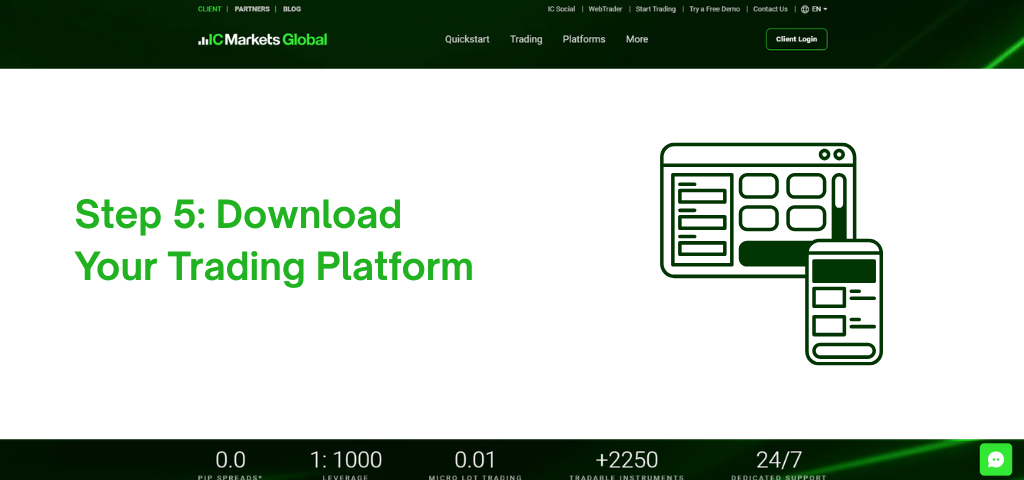Launch the WebTrader link
This screenshot has height=480, width=1024.
tap(605, 9)
